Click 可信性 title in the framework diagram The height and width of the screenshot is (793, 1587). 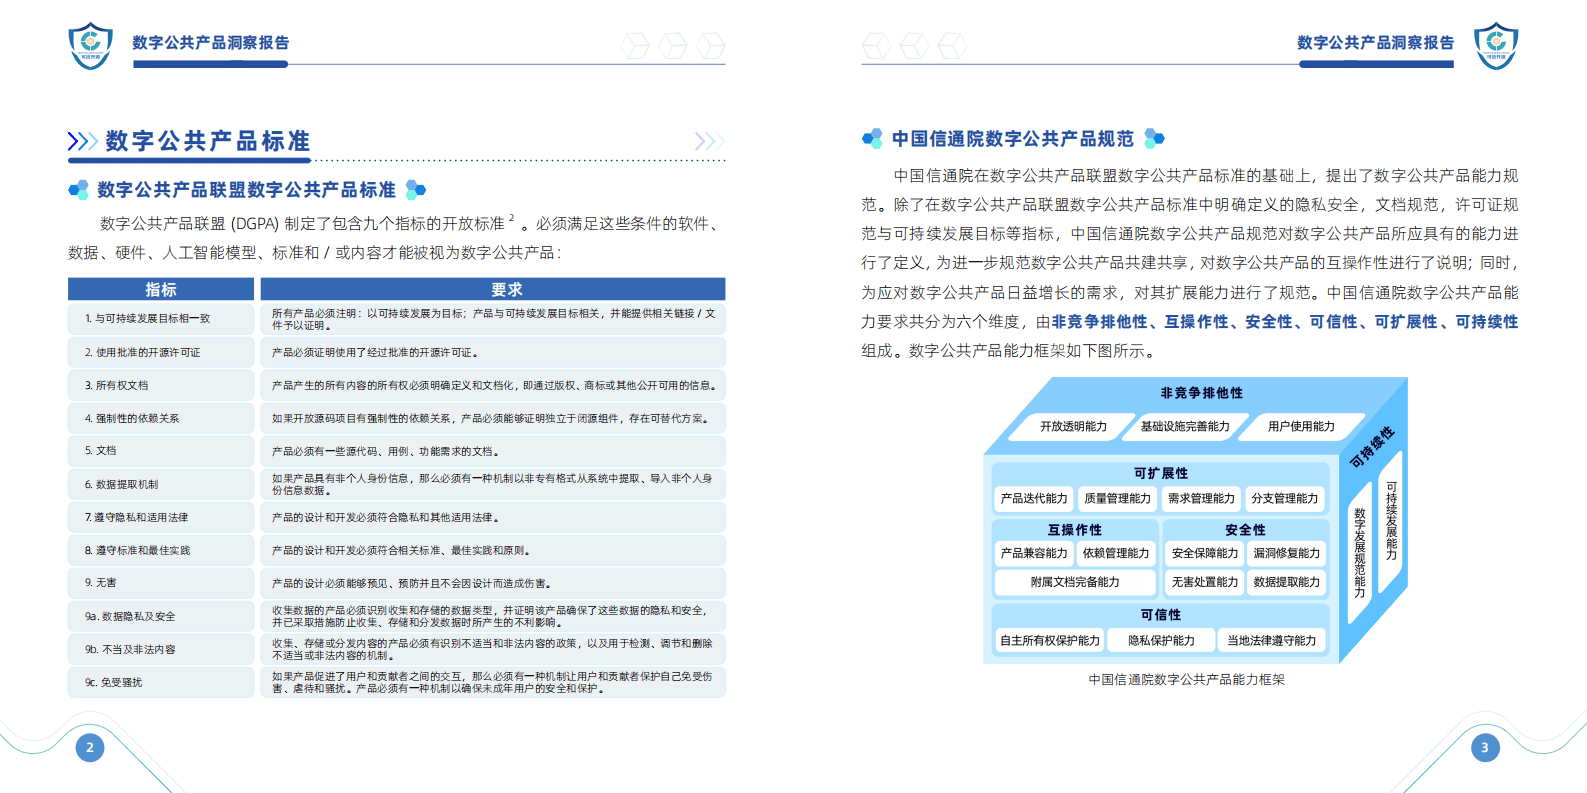point(1161,615)
